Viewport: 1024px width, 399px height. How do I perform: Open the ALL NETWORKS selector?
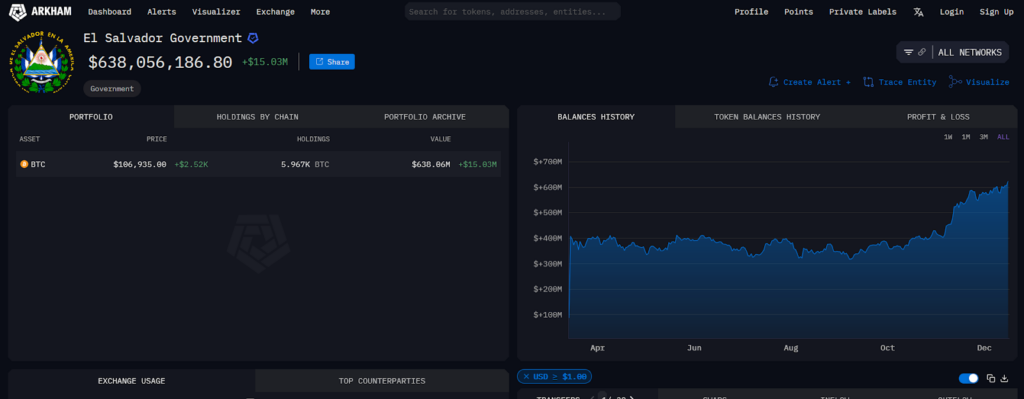970,52
